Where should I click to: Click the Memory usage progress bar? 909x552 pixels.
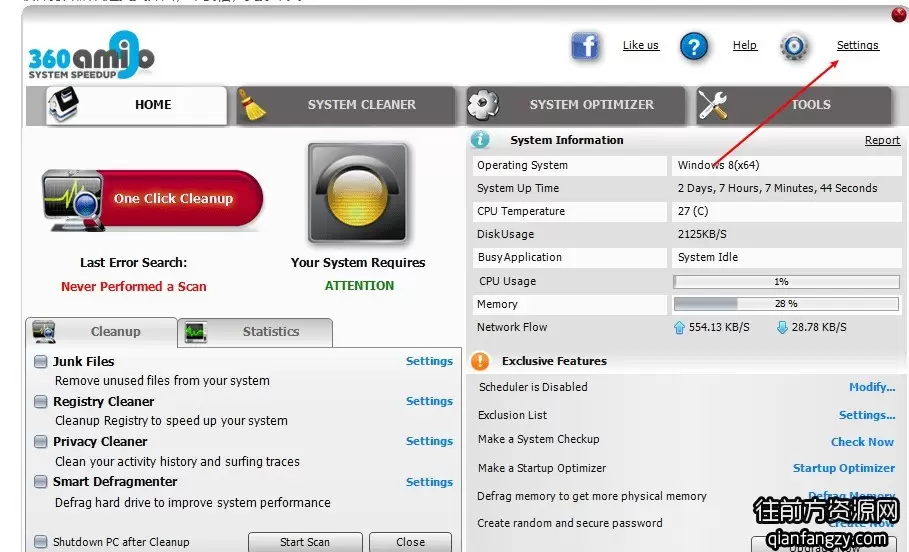tap(786, 304)
